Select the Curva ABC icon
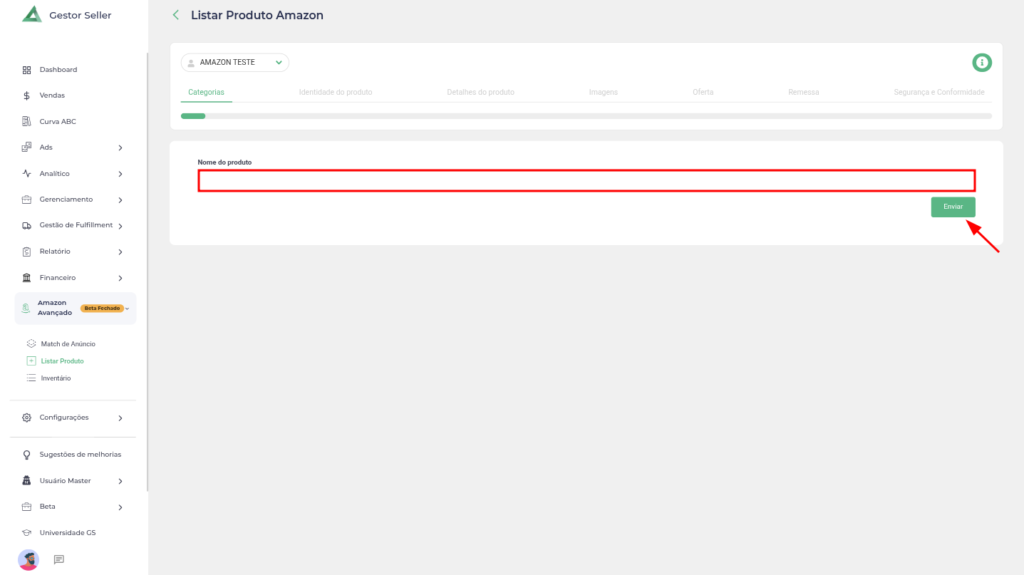 pyautogui.click(x=27, y=122)
